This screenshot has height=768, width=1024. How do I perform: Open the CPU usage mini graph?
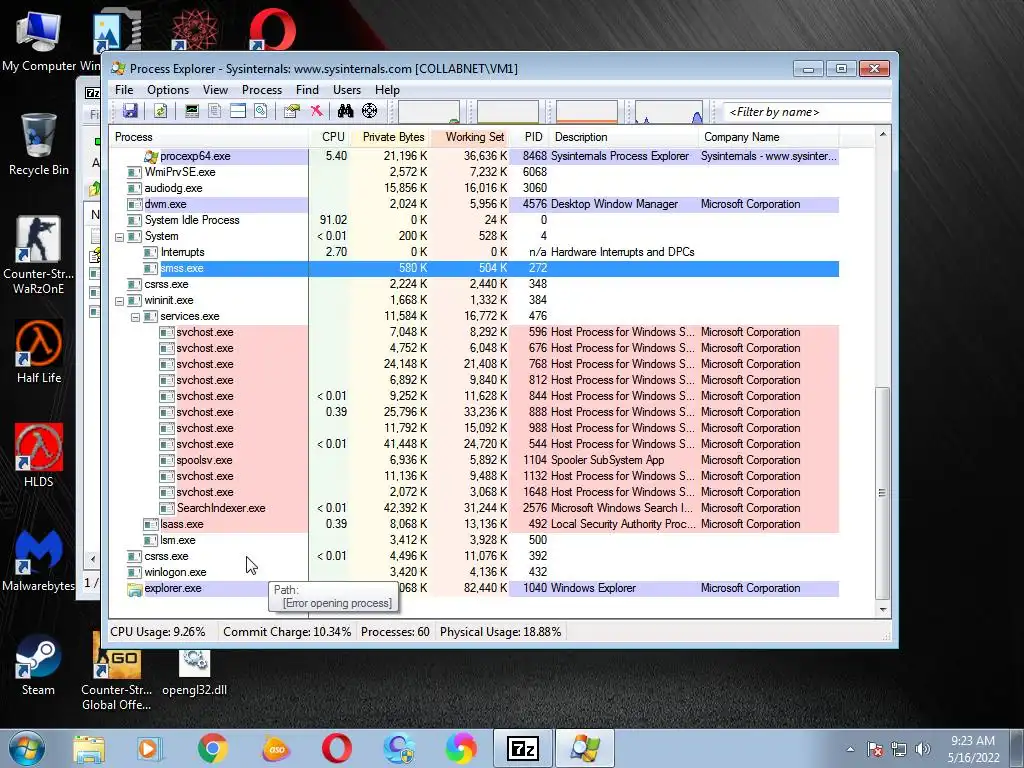click(429, 112)
